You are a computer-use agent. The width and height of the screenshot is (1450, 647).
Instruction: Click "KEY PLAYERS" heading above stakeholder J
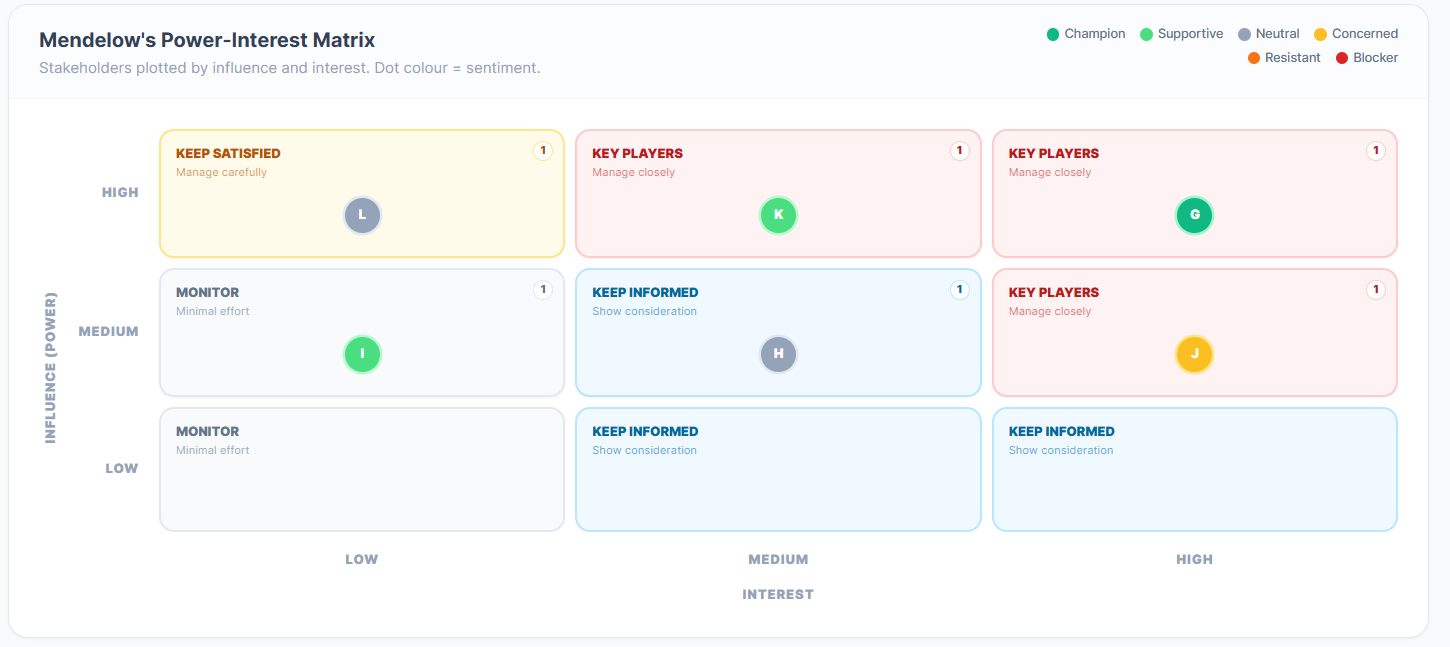click(1054, 293)
